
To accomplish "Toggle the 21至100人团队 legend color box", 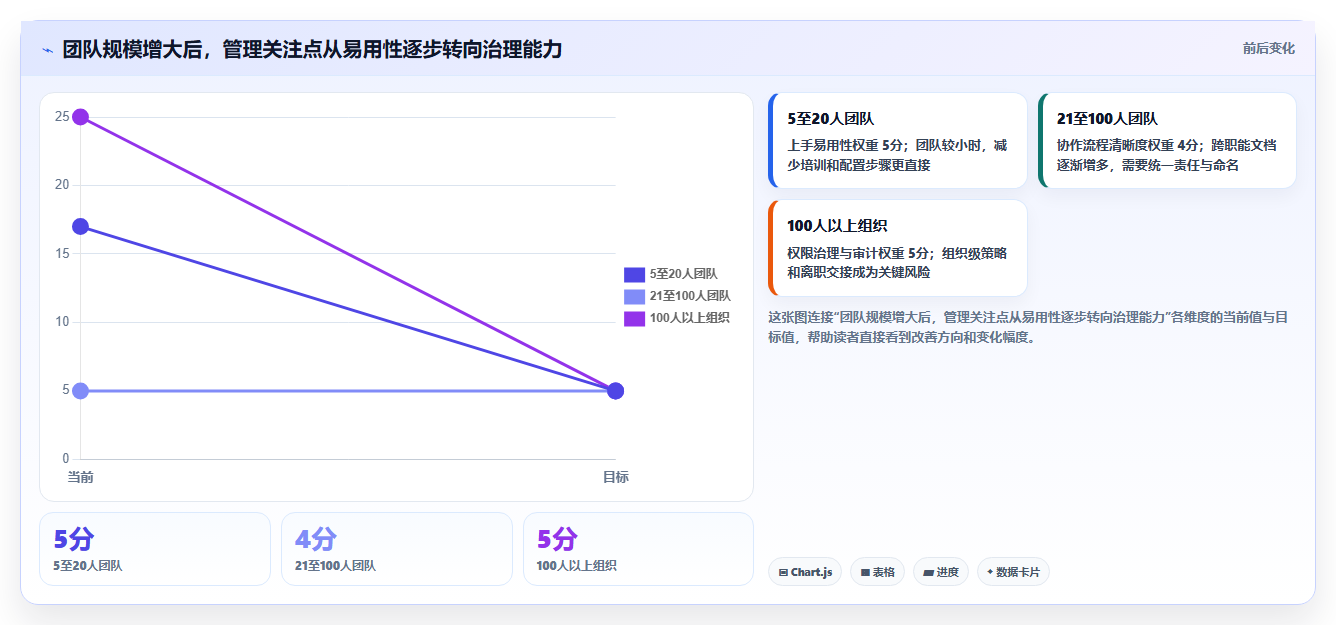I will [x=634, y=296].
